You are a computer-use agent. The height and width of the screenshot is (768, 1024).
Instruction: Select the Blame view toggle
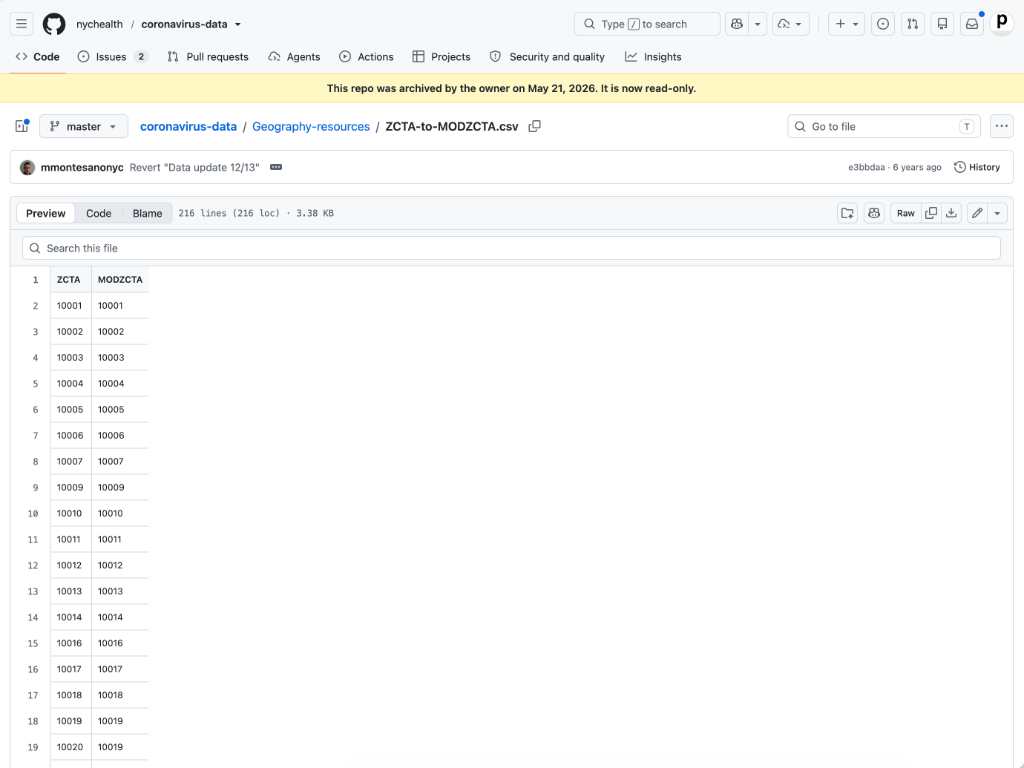click(148, 213)
